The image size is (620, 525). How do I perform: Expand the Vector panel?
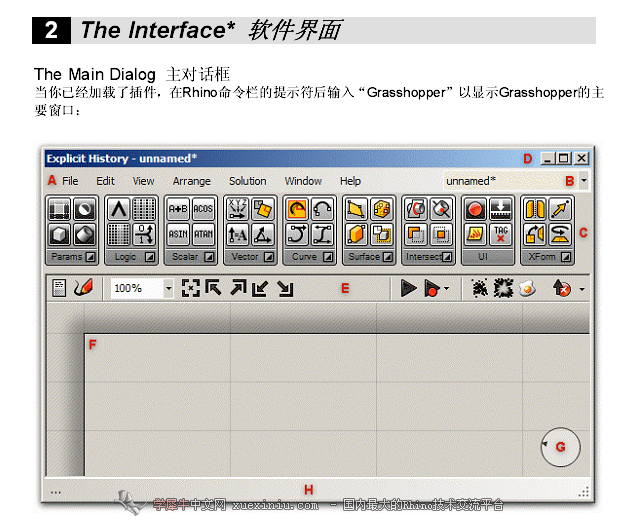(269, 257)
